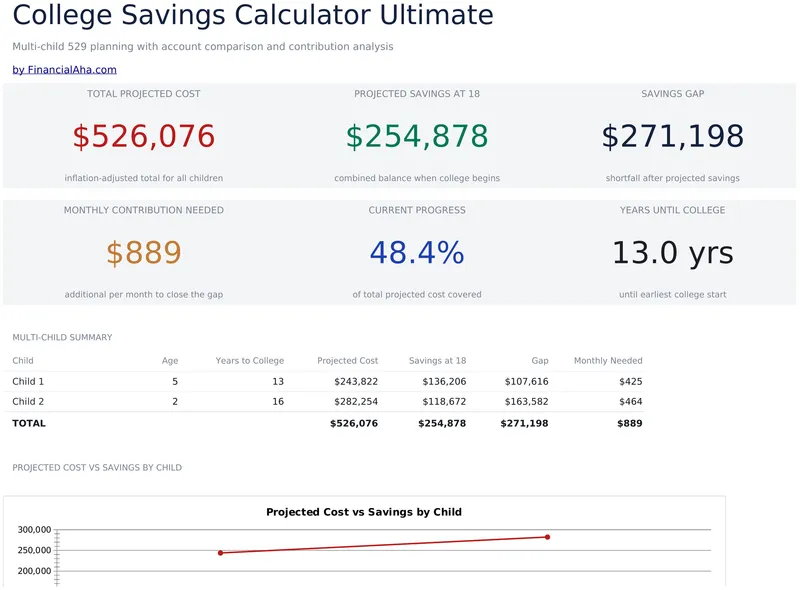
Task: Click the 13.0 yrs value
Action: coord(672,253)
